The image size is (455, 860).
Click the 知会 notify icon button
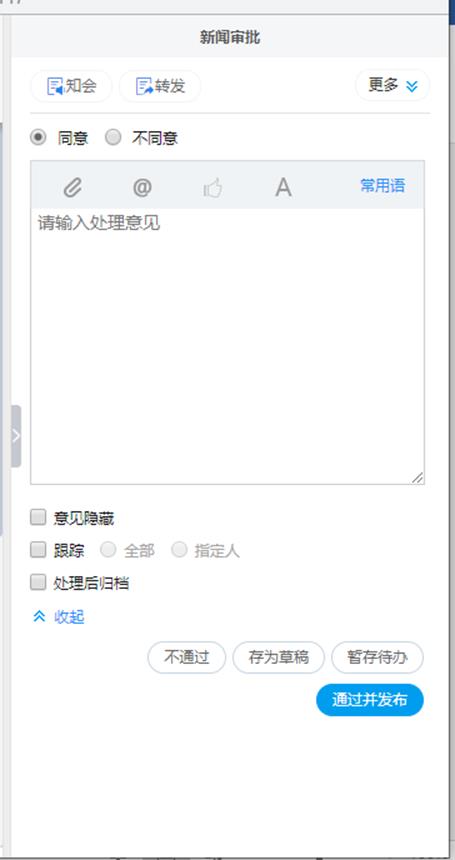pyautogui.click(x=71, y=86)
